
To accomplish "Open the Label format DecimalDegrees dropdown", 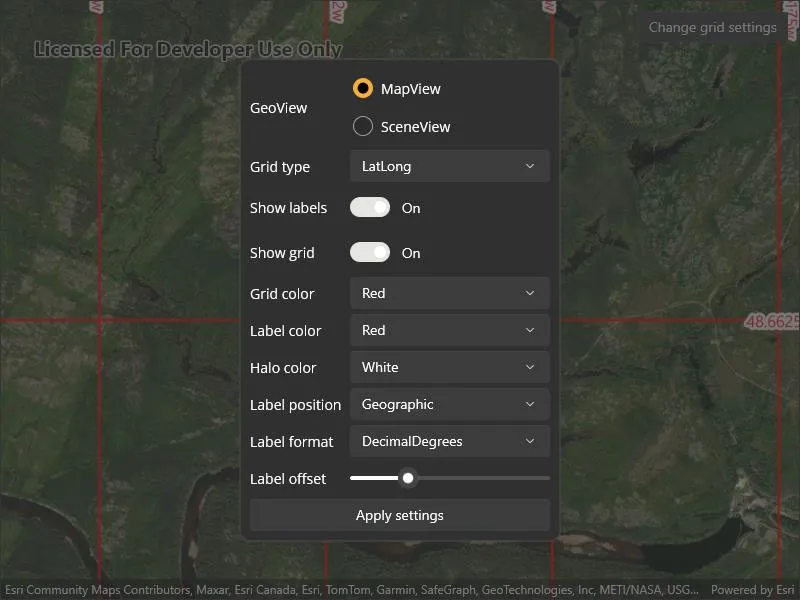I will [x=449, y=441].
